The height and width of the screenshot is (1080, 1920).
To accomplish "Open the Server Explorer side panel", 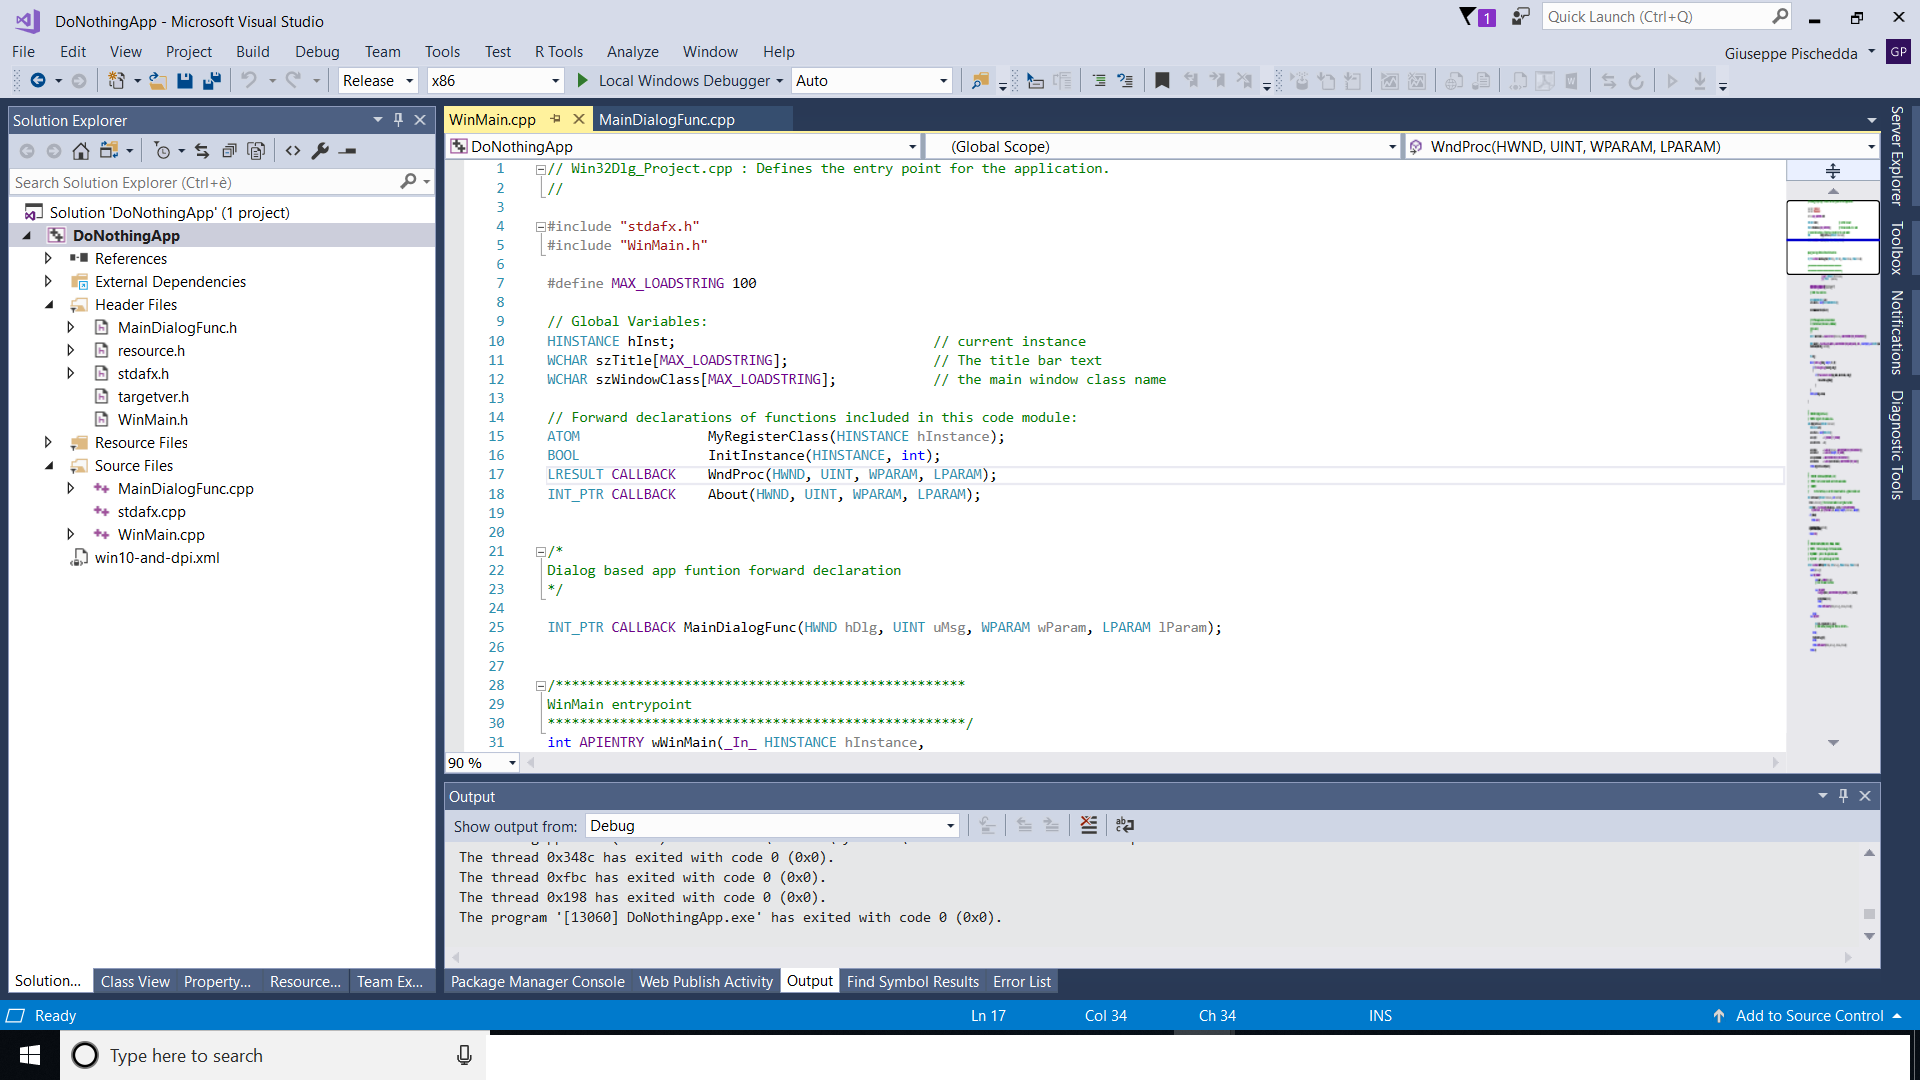I will pos(1896,155).
